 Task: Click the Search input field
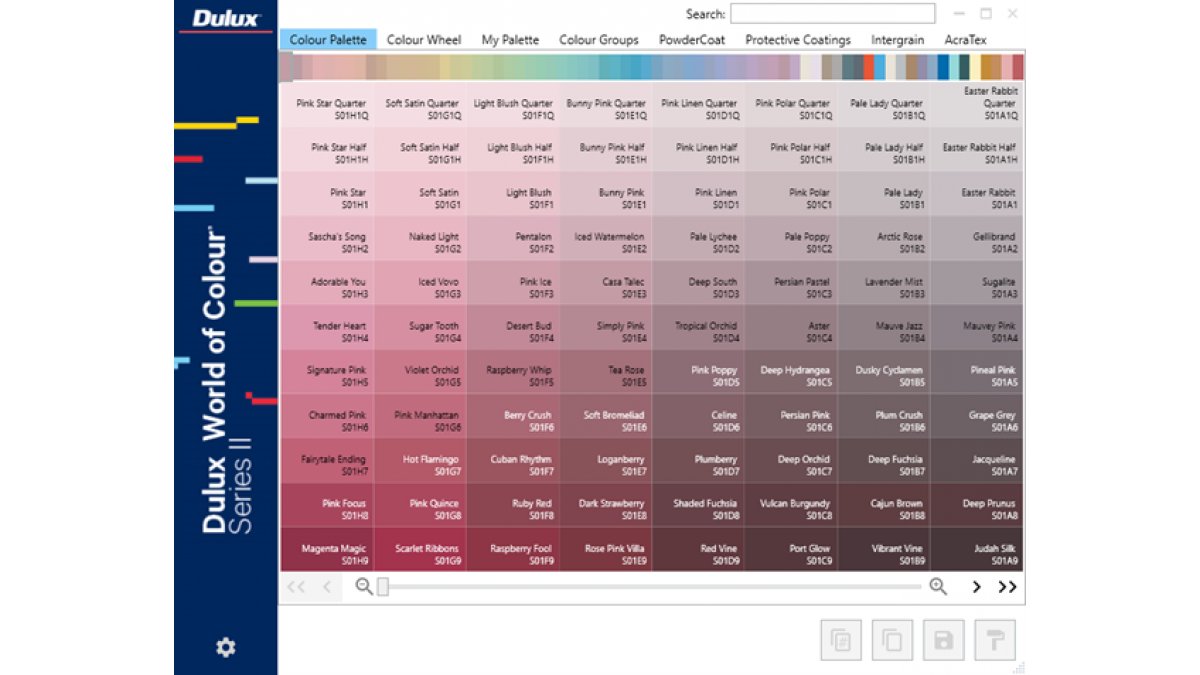tap(833, 14)
